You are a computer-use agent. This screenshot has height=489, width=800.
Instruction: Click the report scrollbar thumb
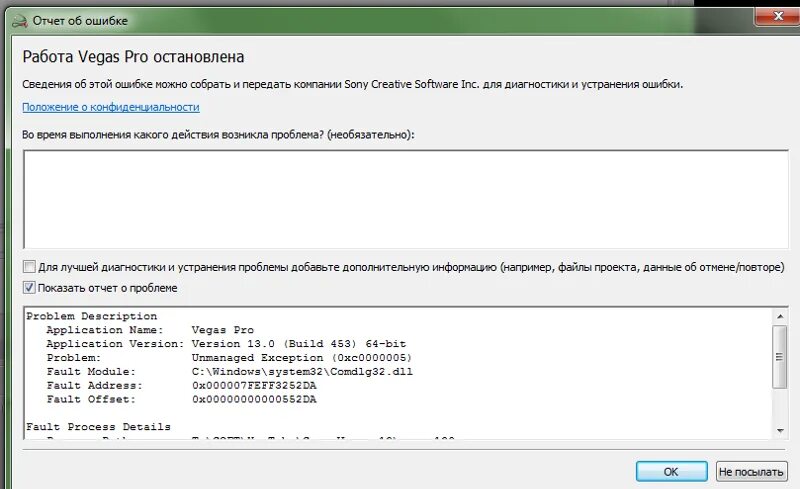pyautogui.click(x=780, y=357)
